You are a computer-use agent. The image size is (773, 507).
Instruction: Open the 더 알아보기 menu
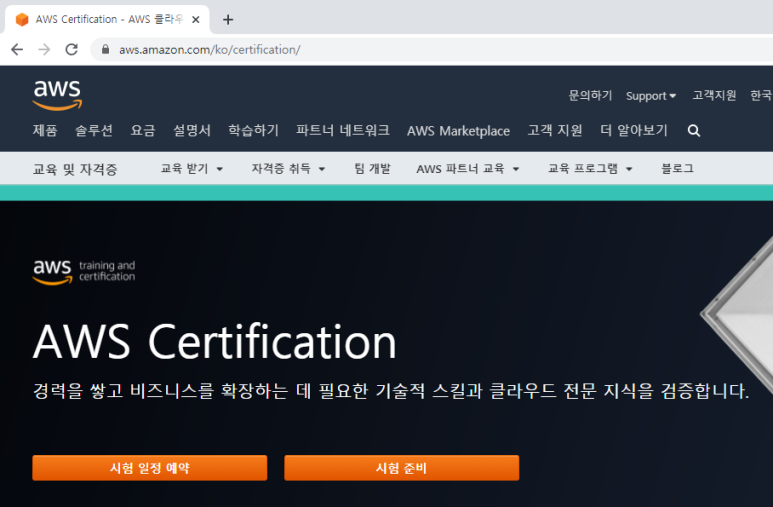coord(633,131)
